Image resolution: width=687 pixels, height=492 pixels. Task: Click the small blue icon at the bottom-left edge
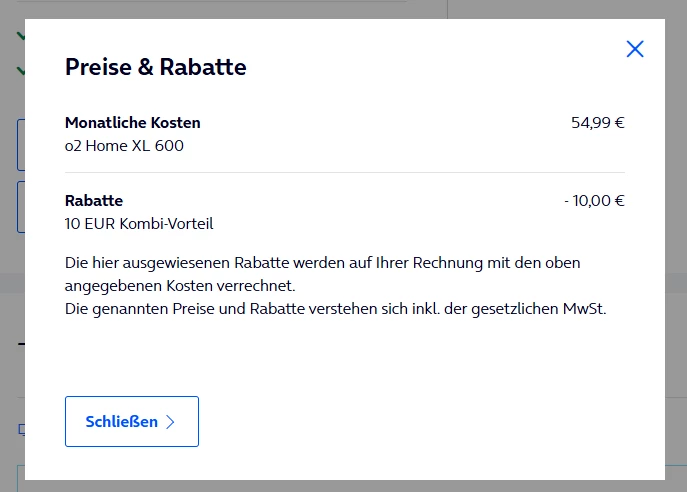pos(20,430)
